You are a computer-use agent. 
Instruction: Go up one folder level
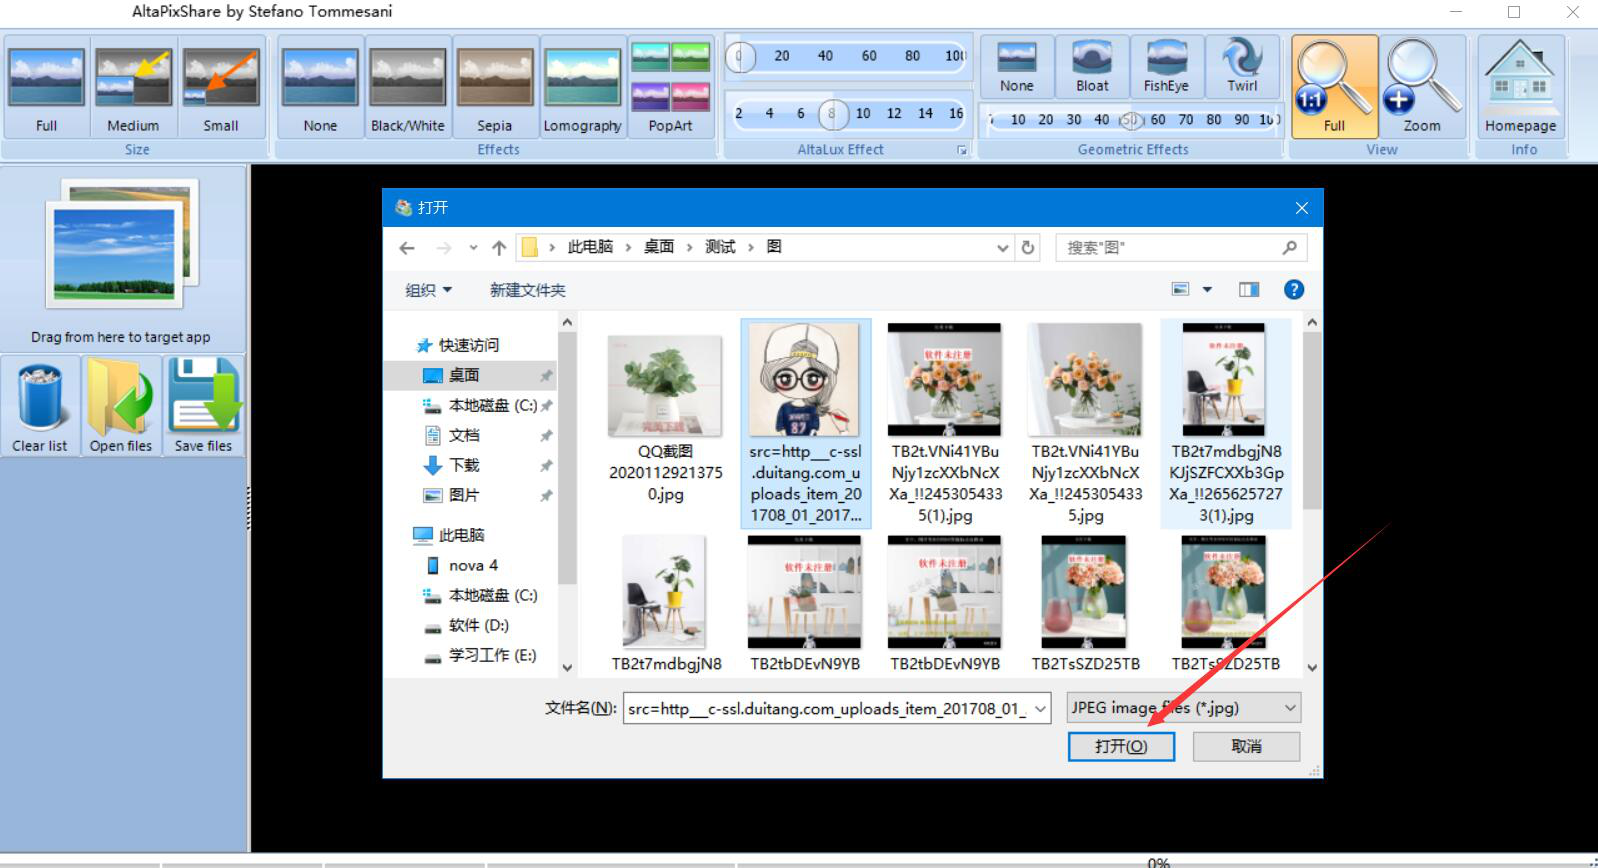point(499,248)
